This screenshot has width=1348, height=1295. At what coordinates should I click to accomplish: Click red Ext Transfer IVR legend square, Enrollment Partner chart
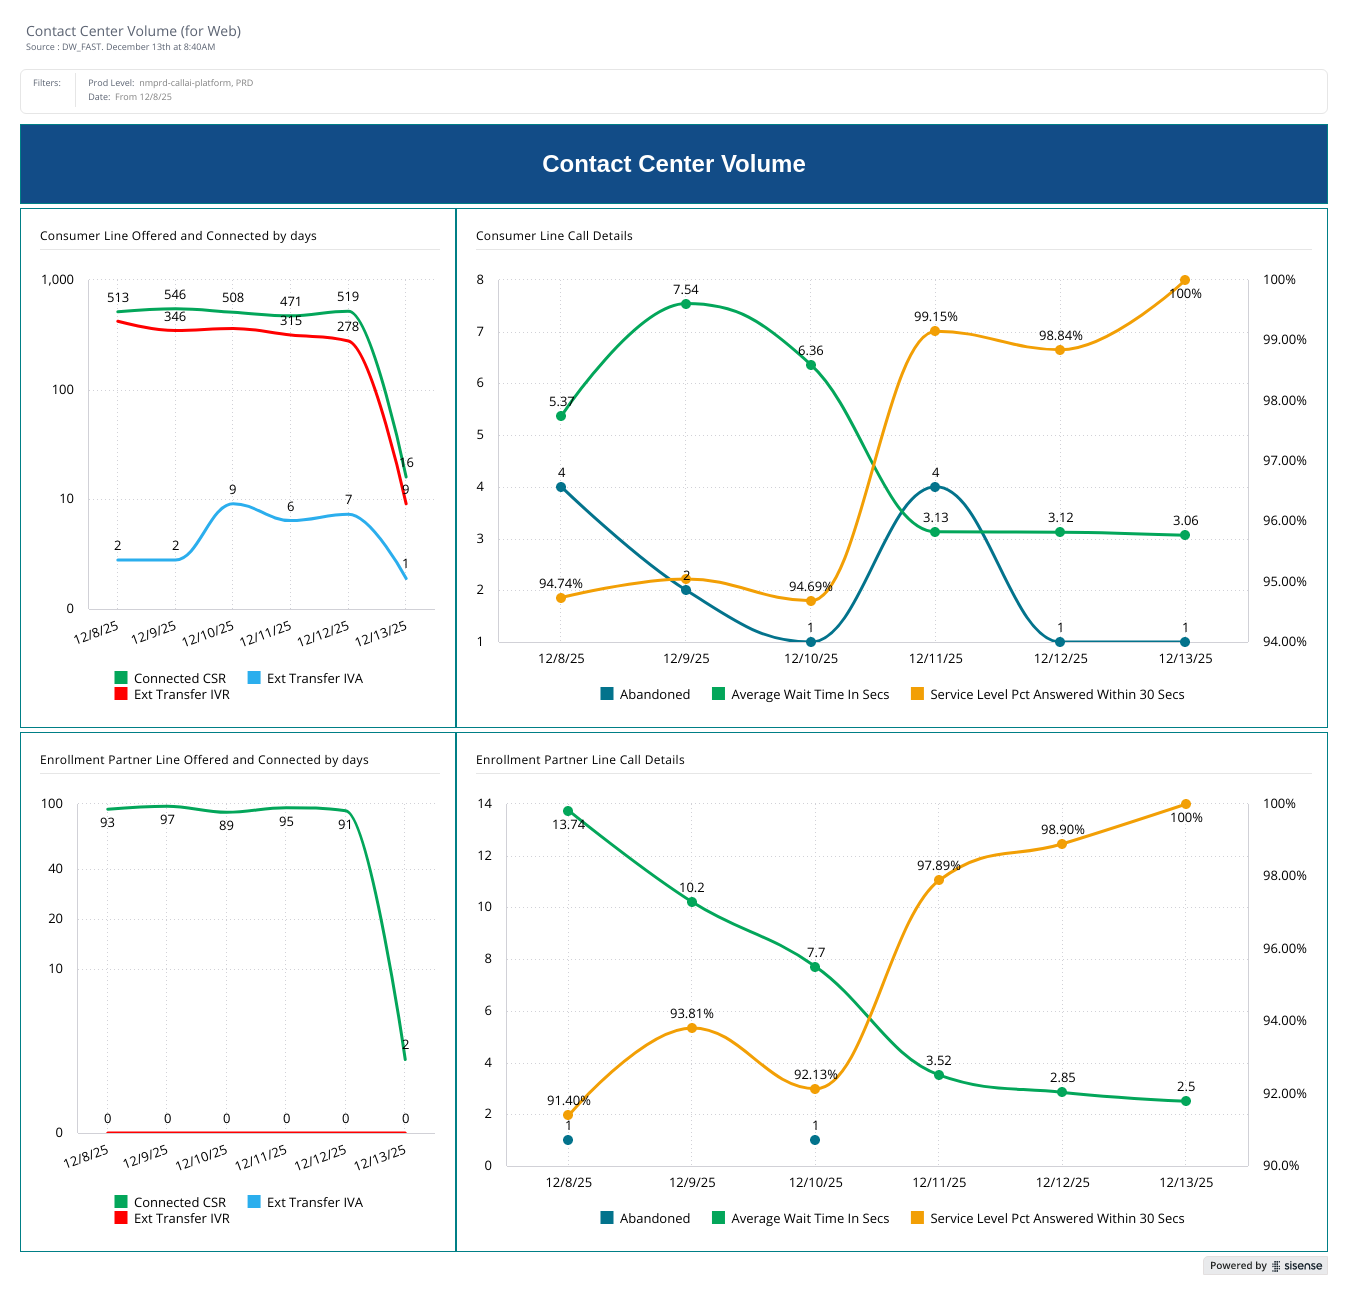tap(121, 1218)
